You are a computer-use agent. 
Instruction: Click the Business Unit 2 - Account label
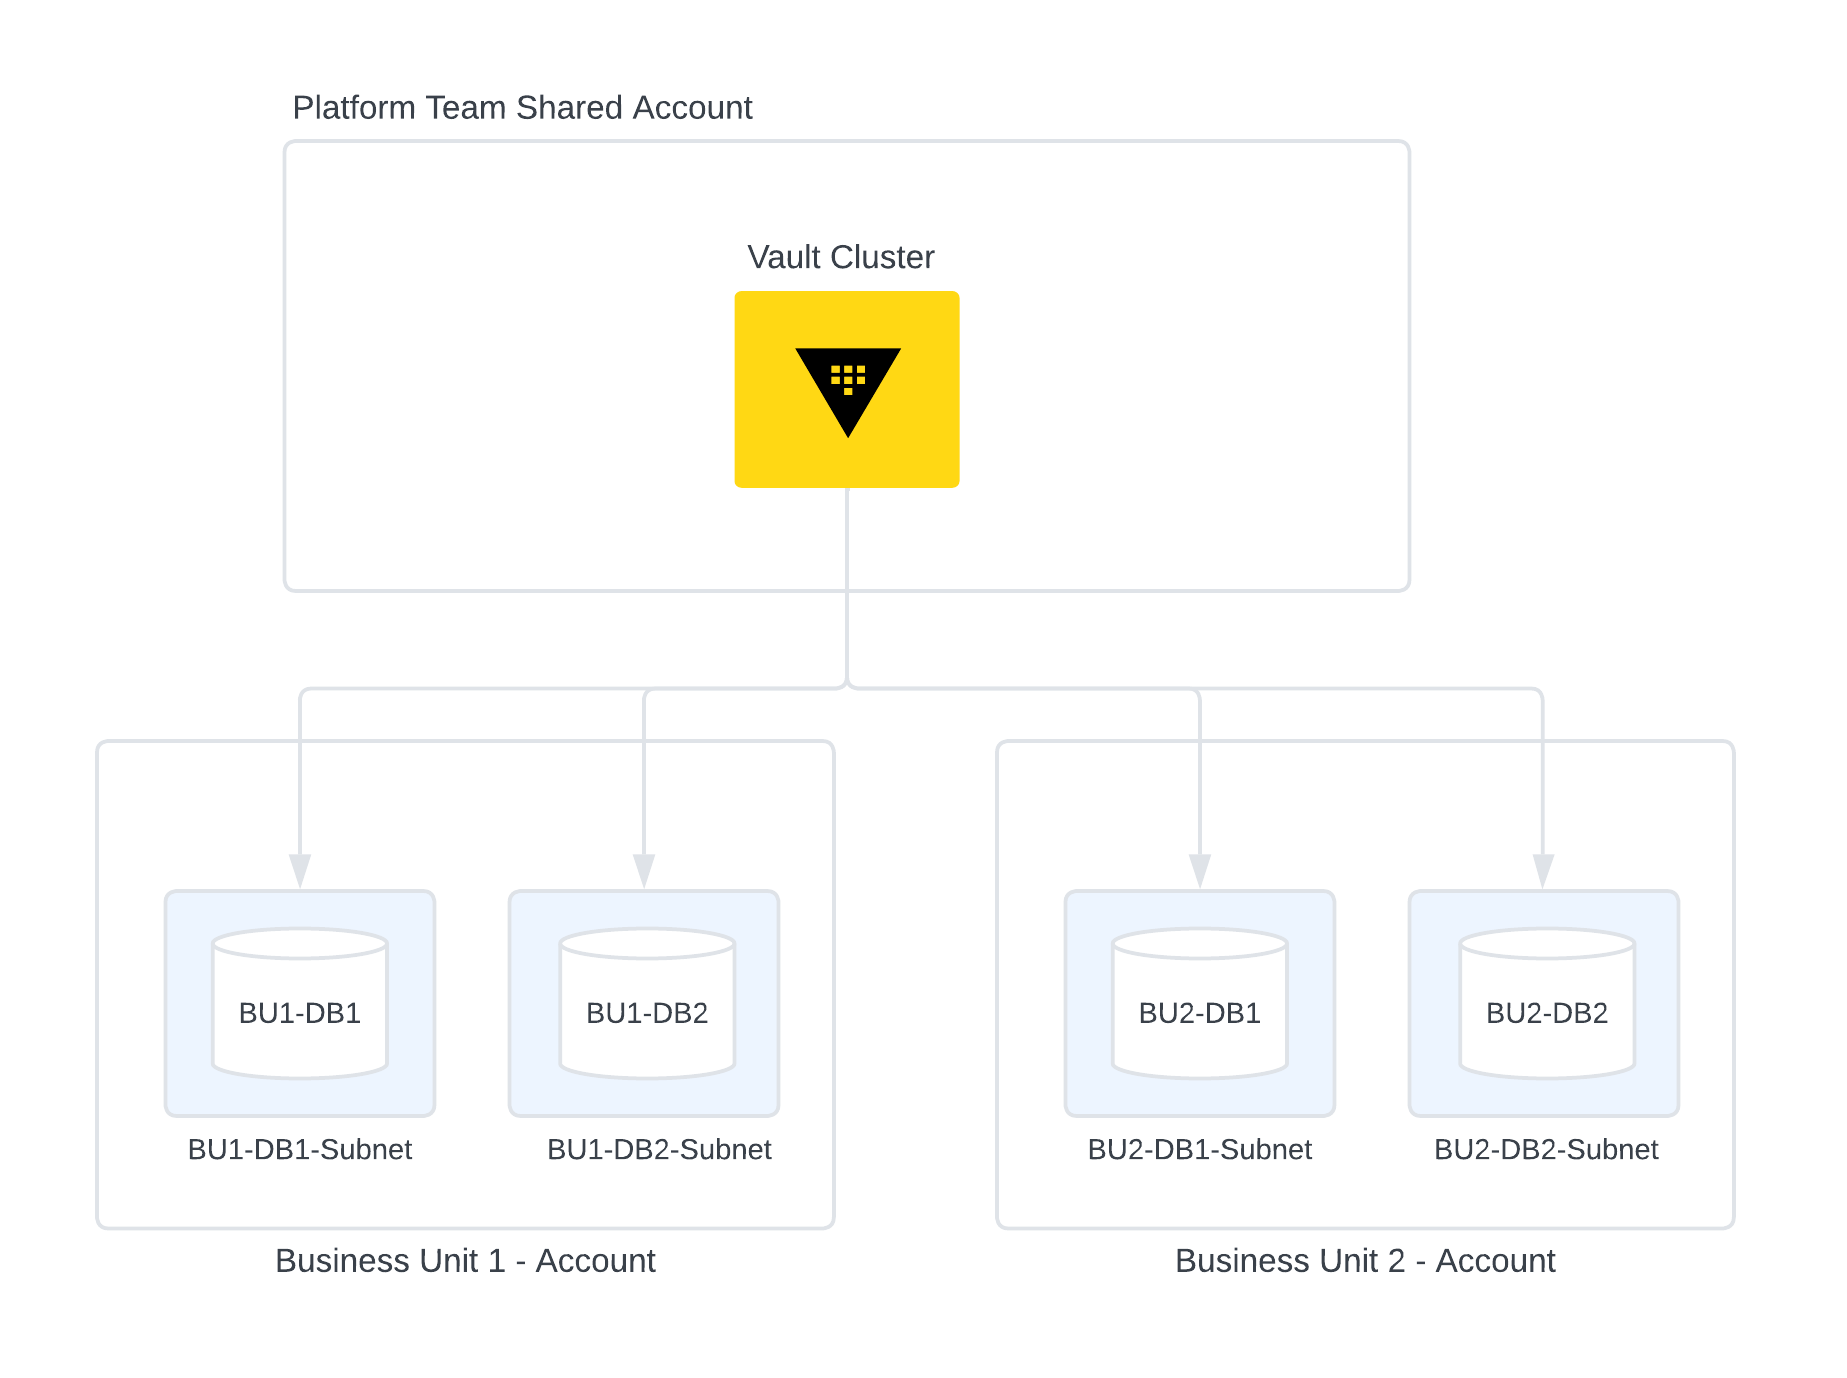[1365, 1261]
